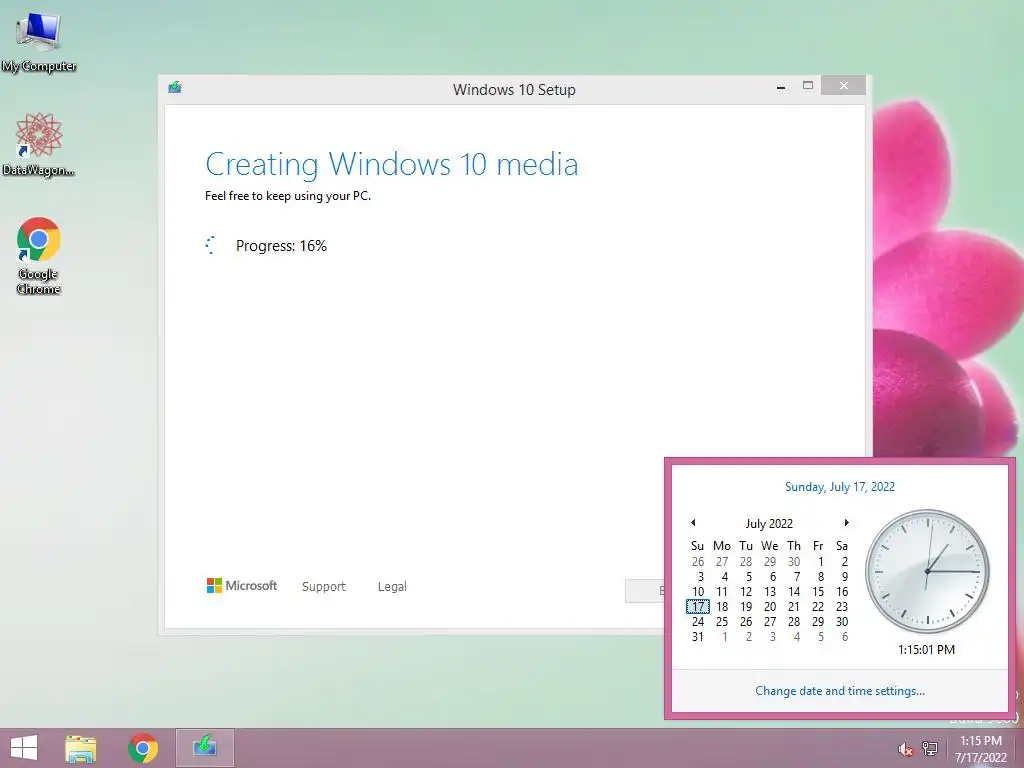The height and width of the screenshot is (768, 1024).
Task: Click the muted volume tray icon
Action: point(905,749)
